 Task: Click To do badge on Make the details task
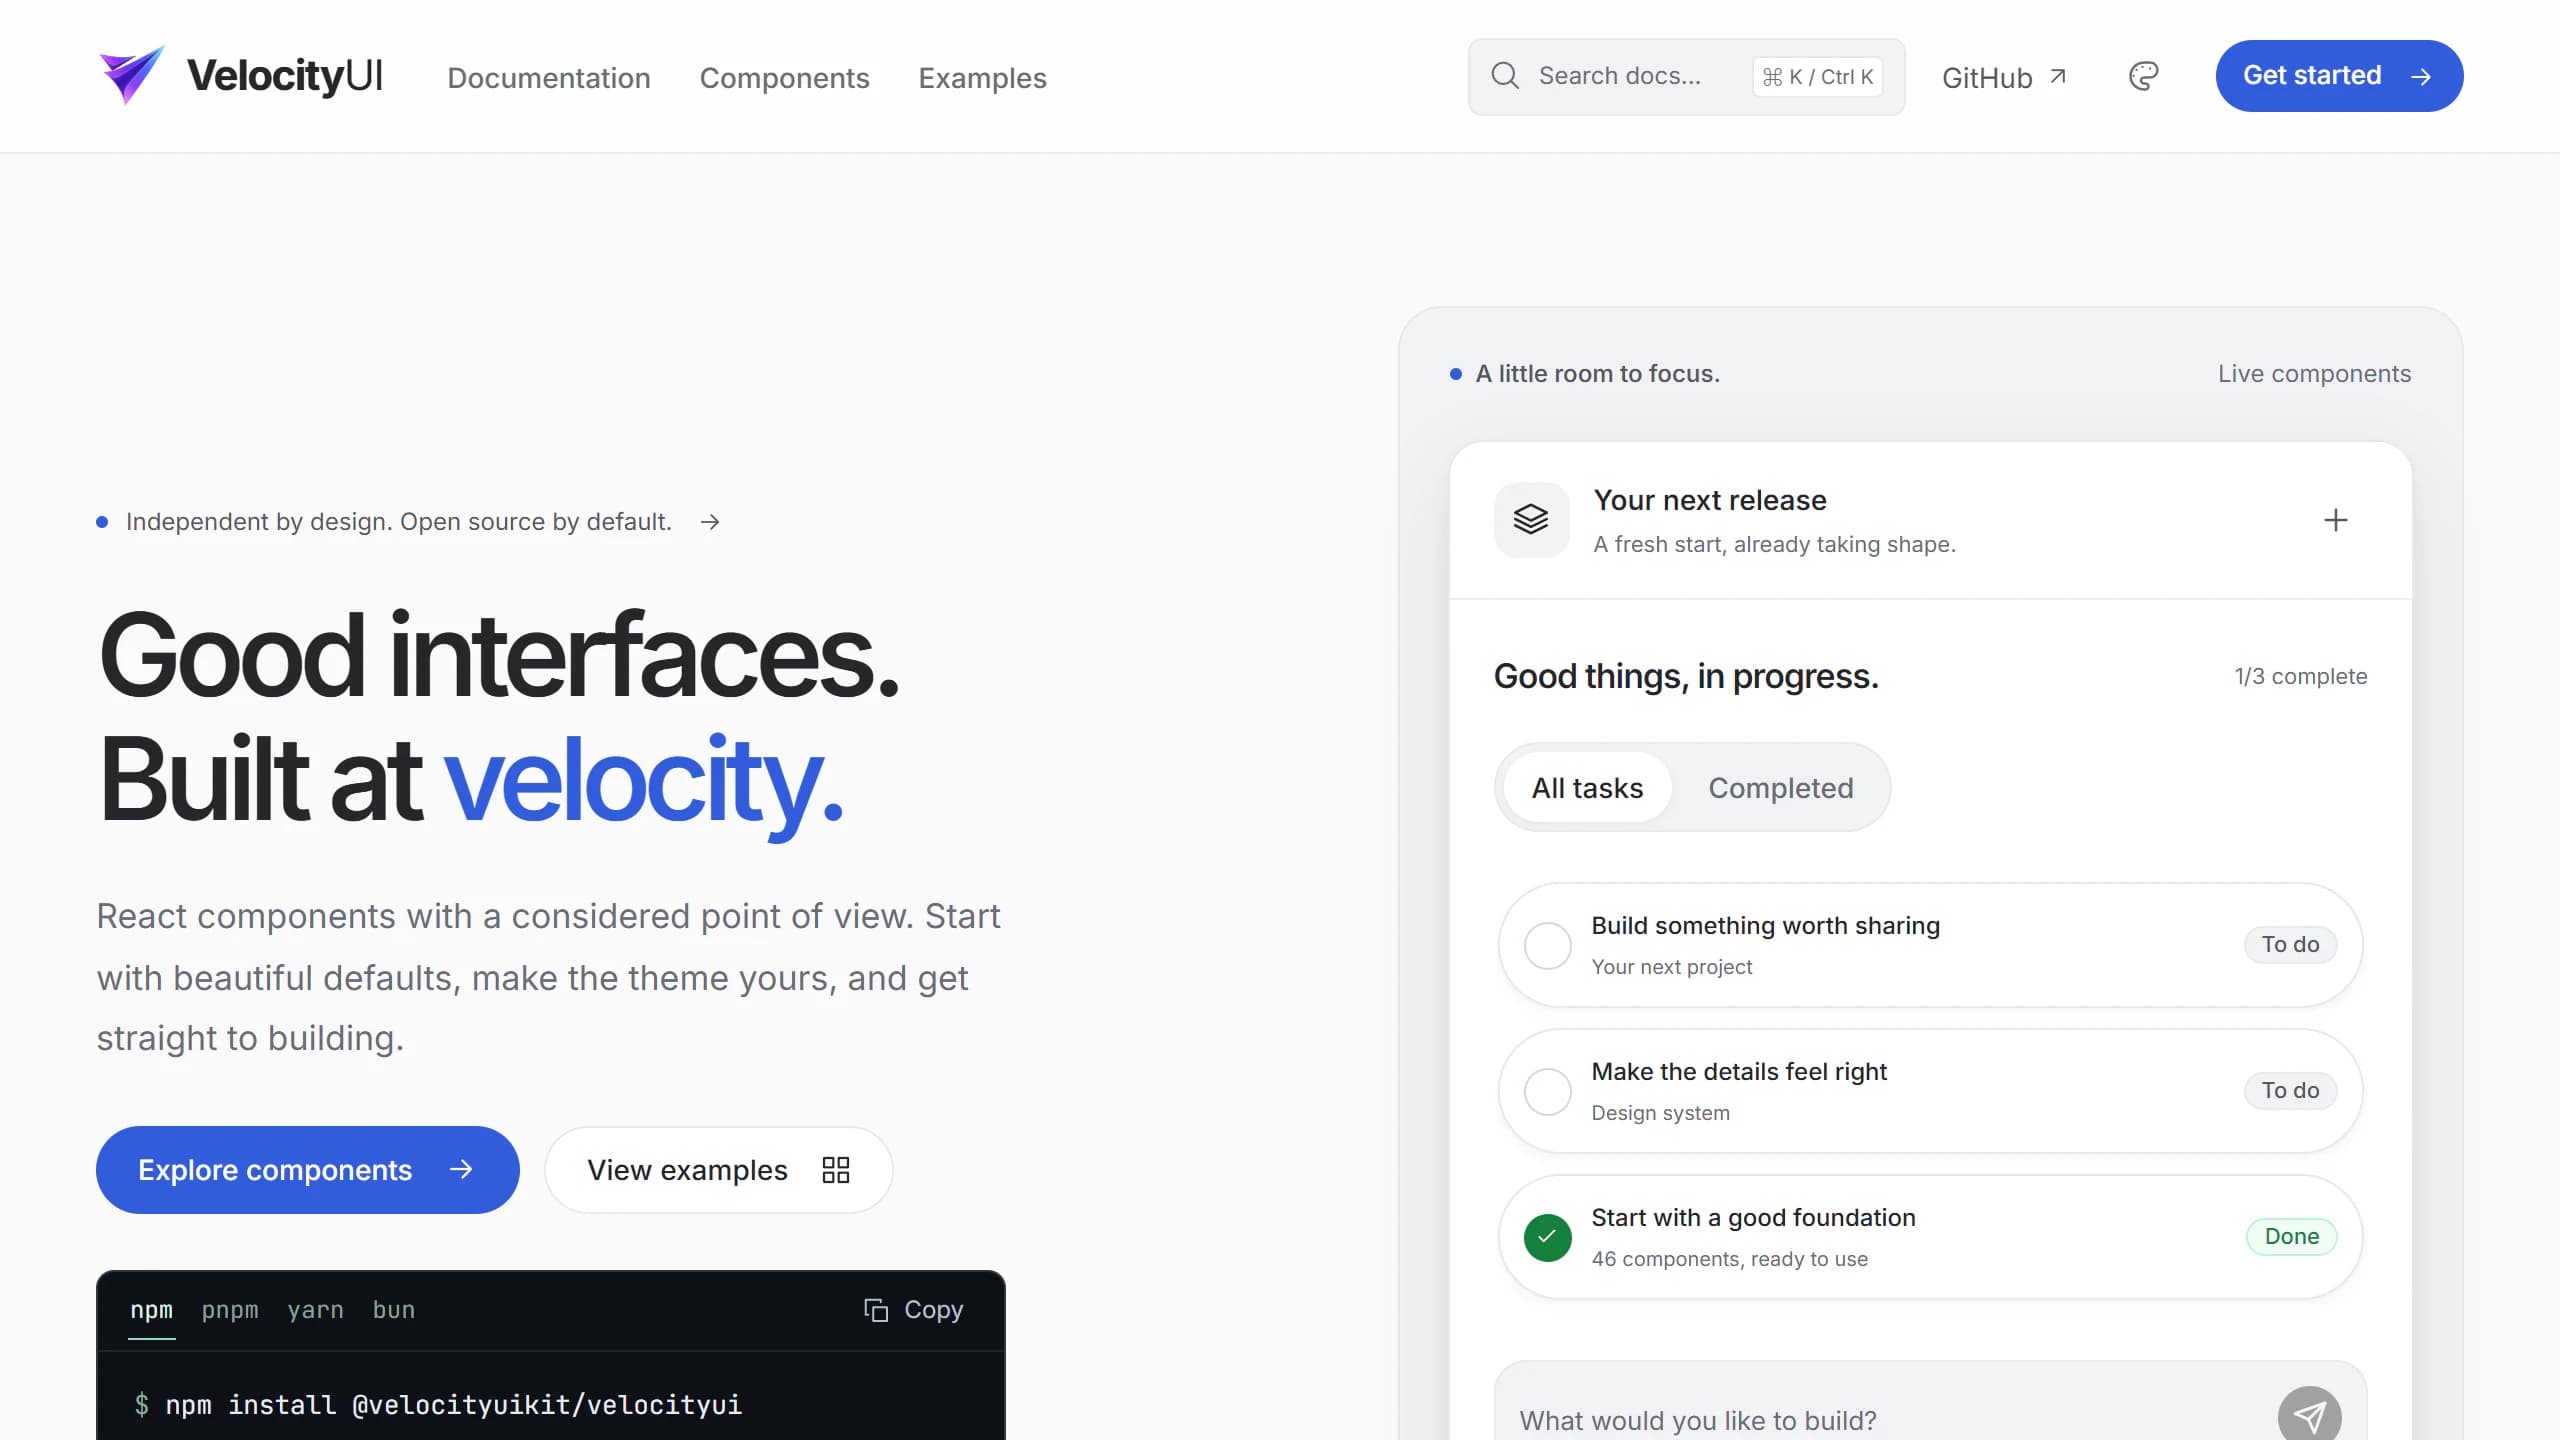[2290, 1091]
